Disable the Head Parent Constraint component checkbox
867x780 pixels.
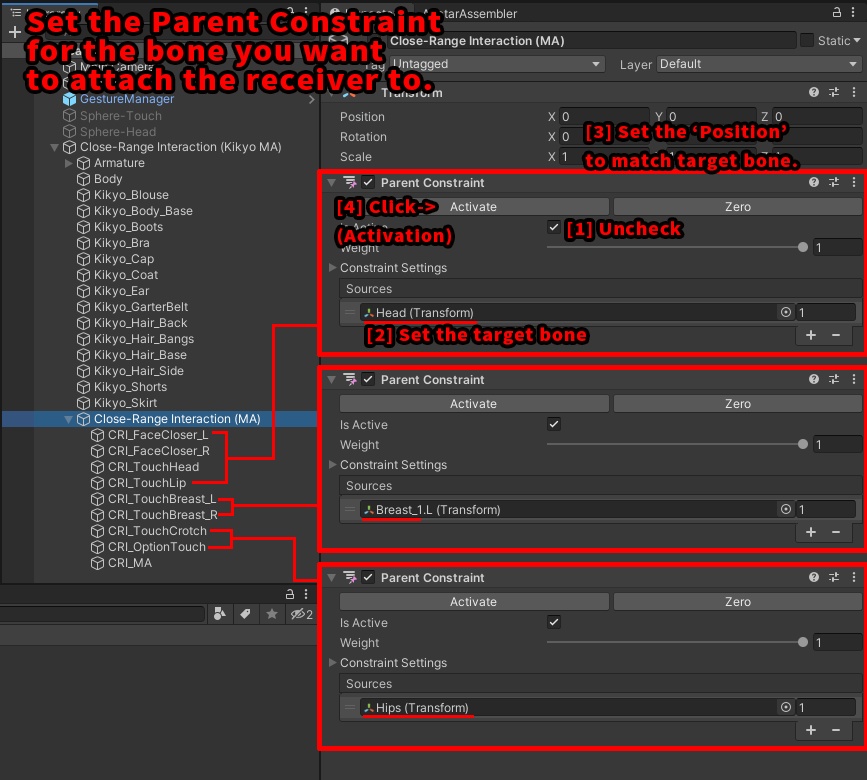pos(368,182)
